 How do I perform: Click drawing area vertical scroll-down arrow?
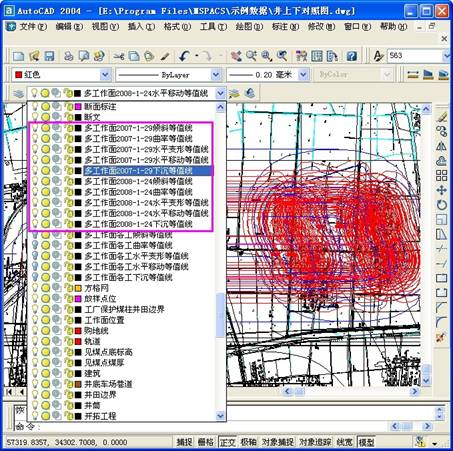(426, 380)
